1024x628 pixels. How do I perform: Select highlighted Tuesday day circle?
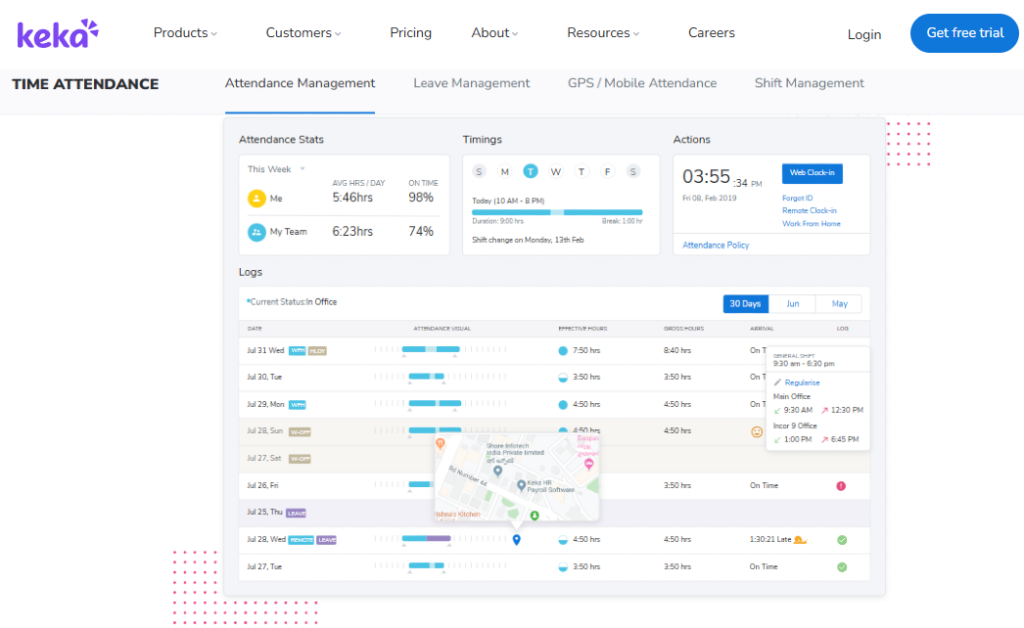click(x=530, y=172)
